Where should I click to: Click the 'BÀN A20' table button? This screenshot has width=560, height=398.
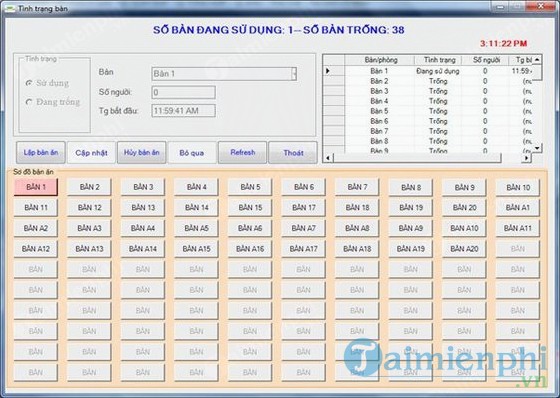coord(464,249)
